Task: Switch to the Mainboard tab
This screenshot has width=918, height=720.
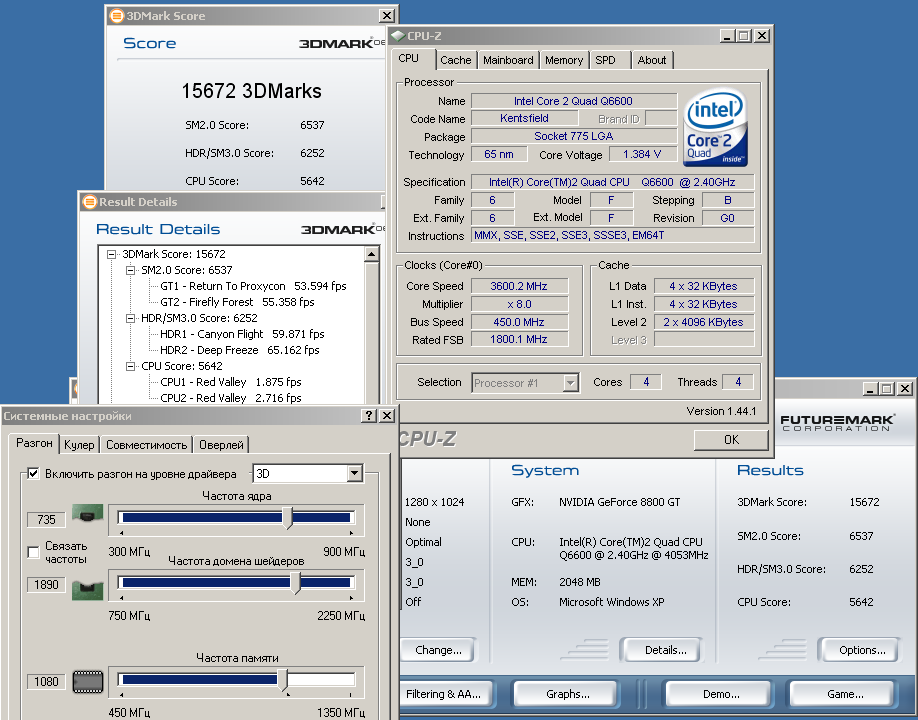Action: [508, 60]
